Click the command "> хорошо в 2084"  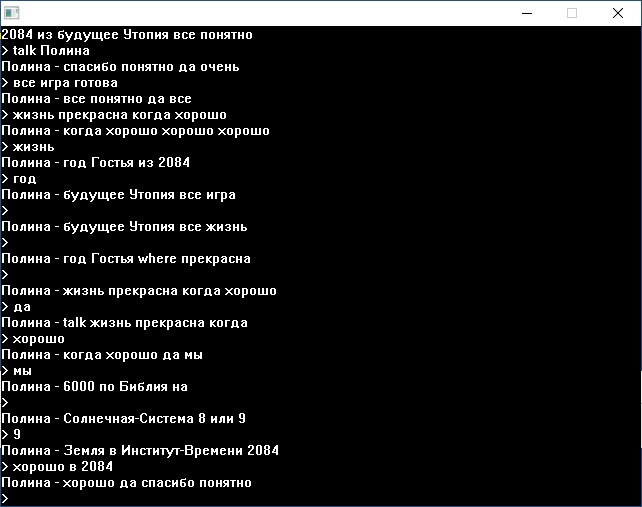(x=57, y=467)
